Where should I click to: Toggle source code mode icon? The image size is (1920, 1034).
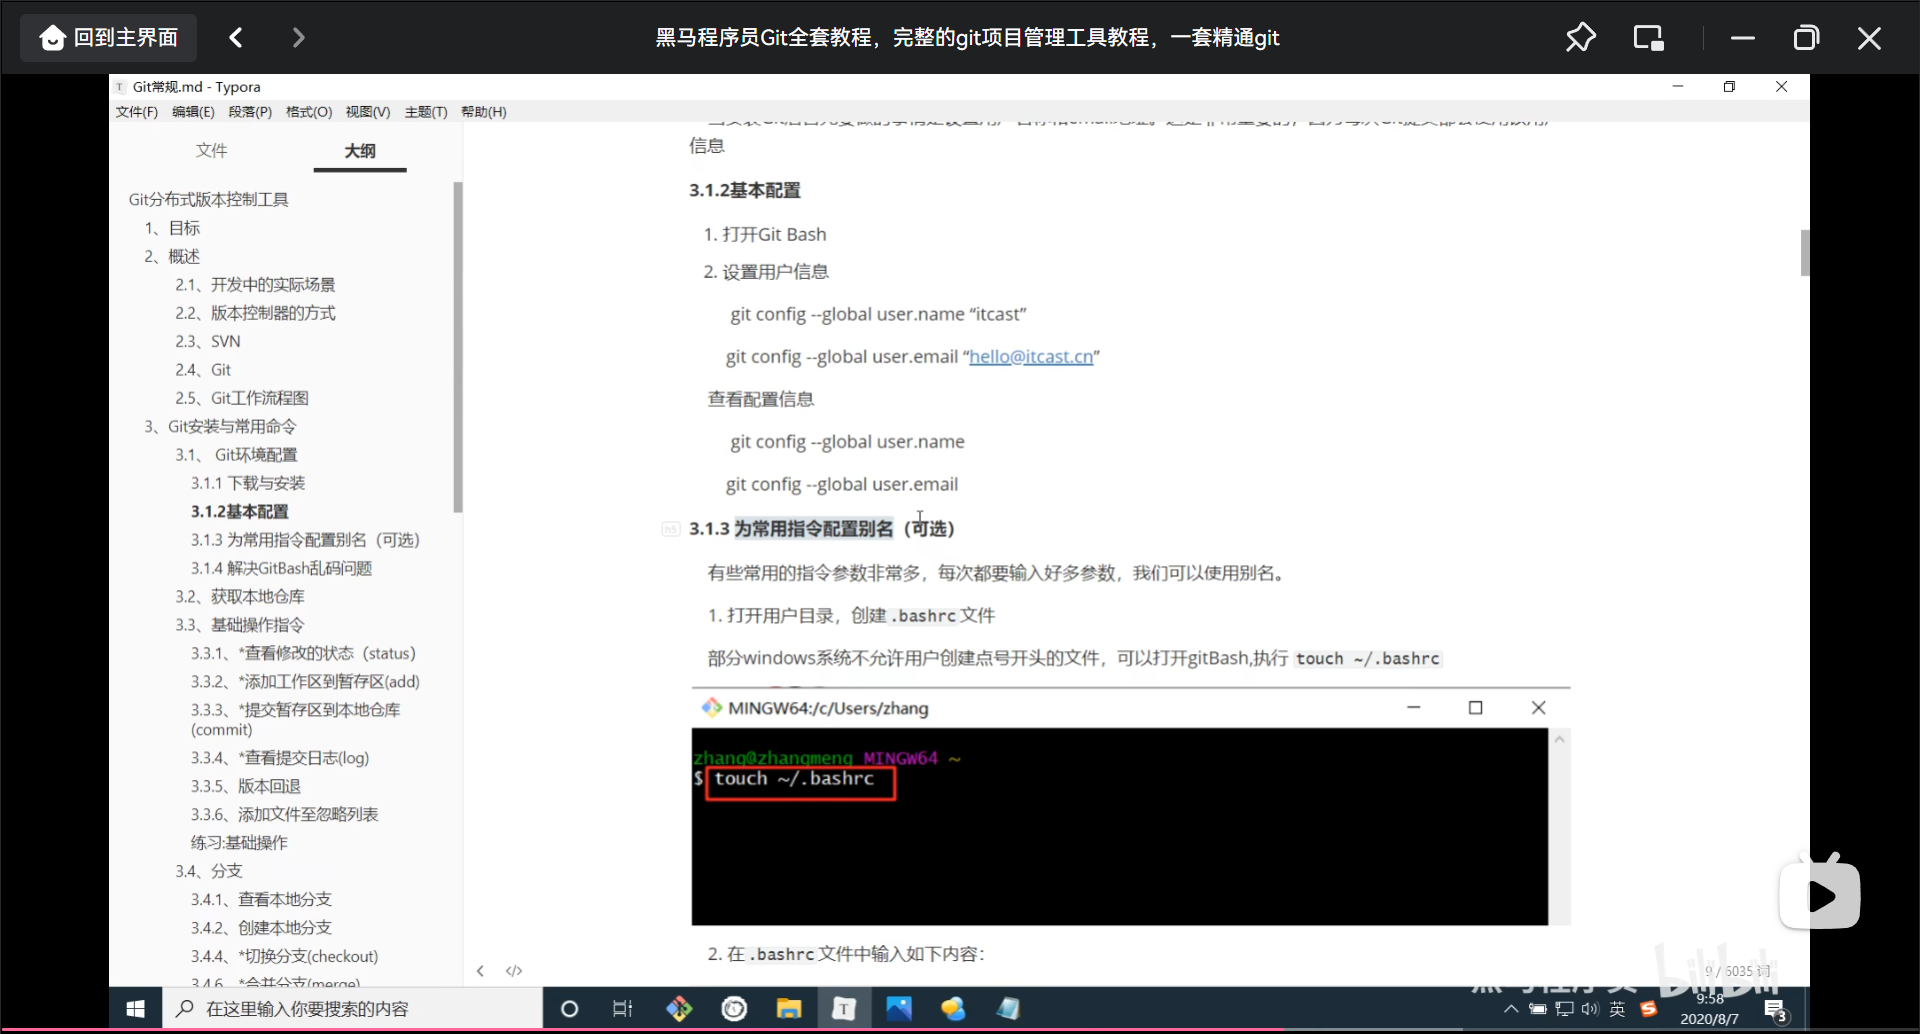tap(514, 971)
